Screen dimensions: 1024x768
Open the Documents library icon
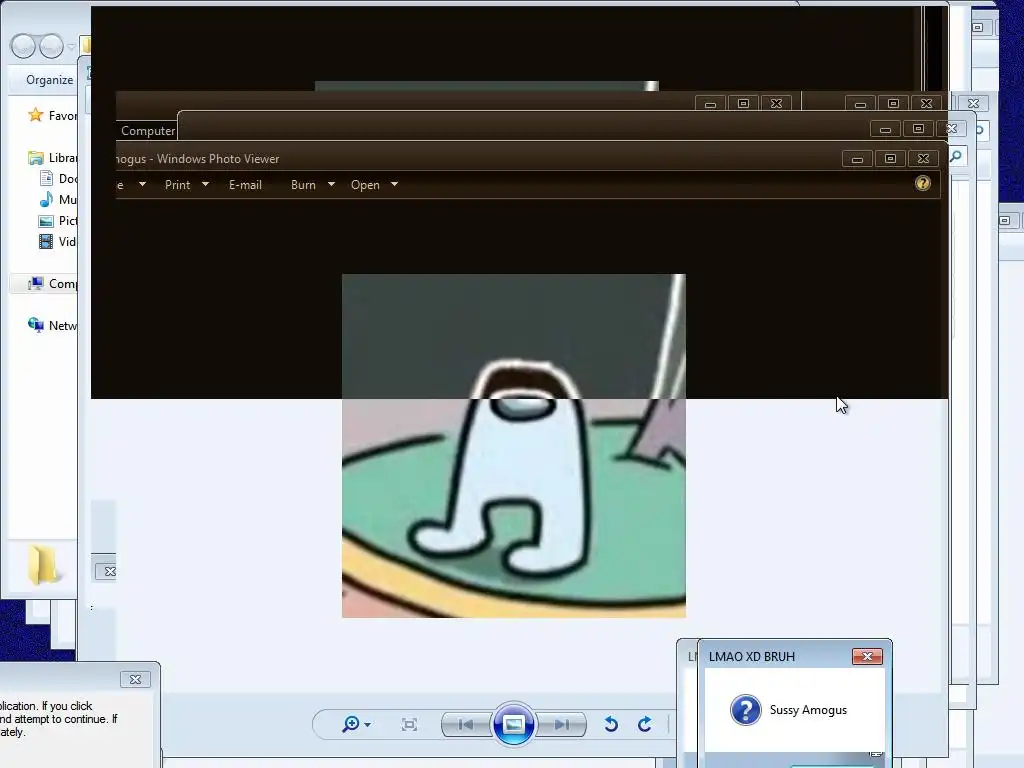[x=46, y=178]
